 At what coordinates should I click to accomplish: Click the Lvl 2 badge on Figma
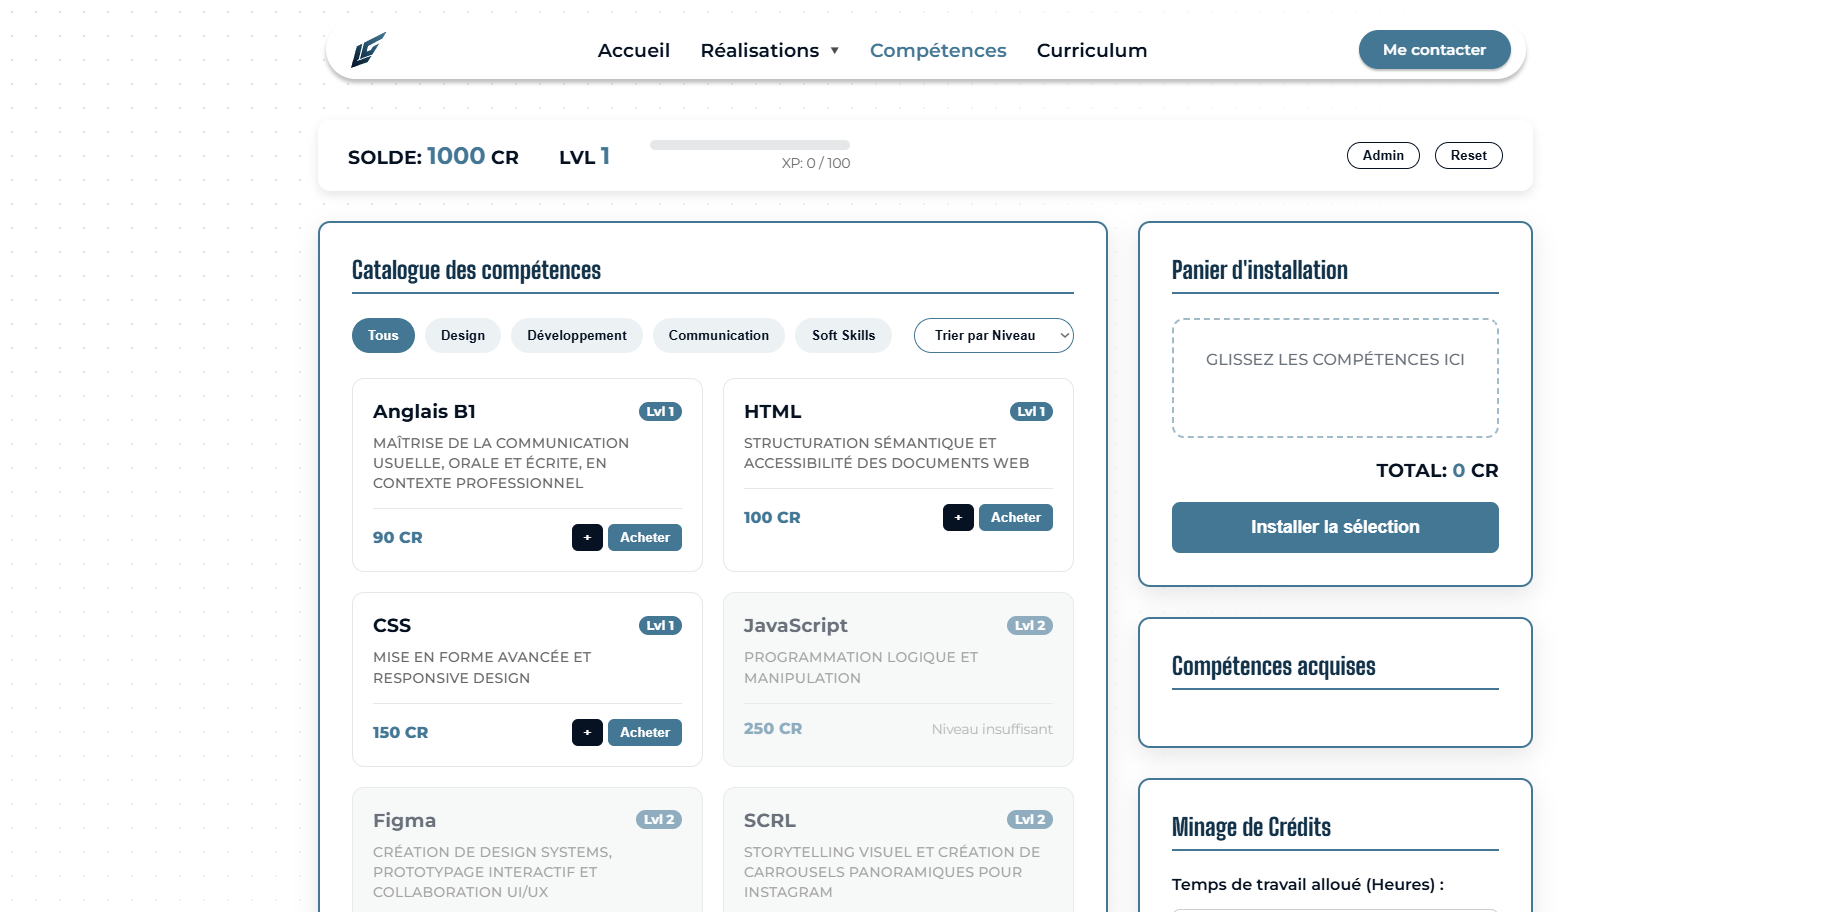658,819
